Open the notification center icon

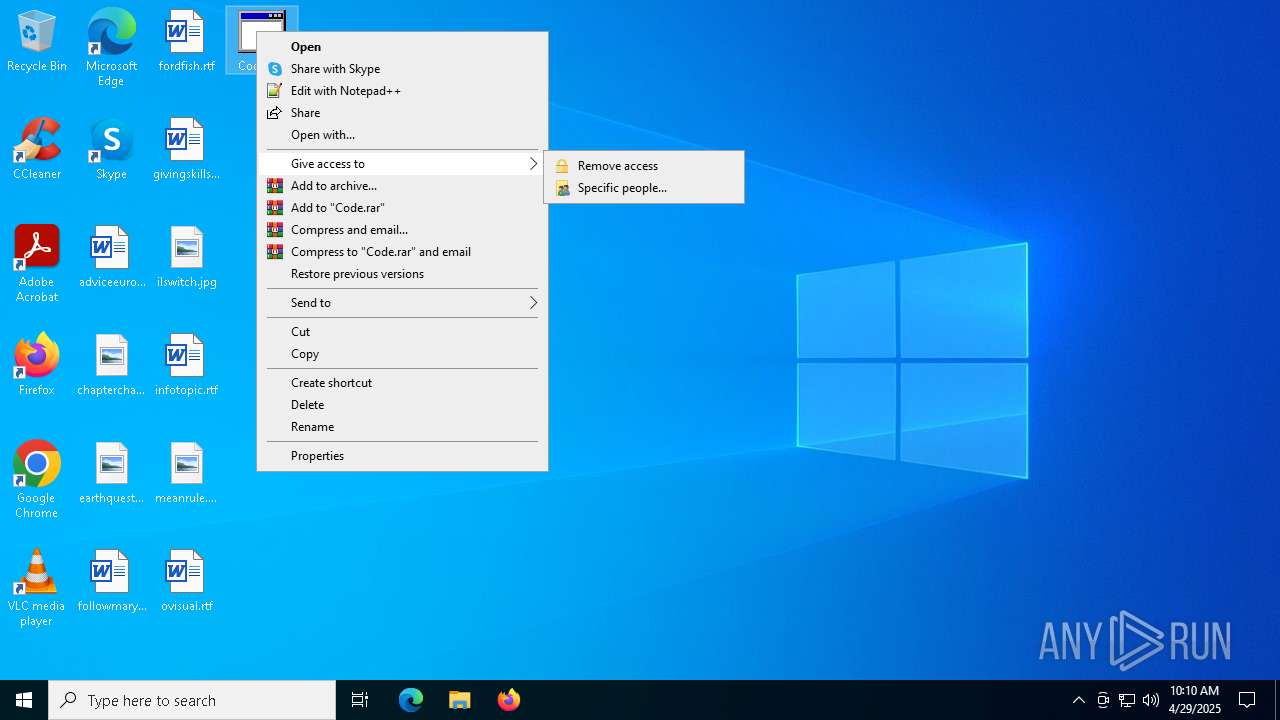click(1247, 700)
